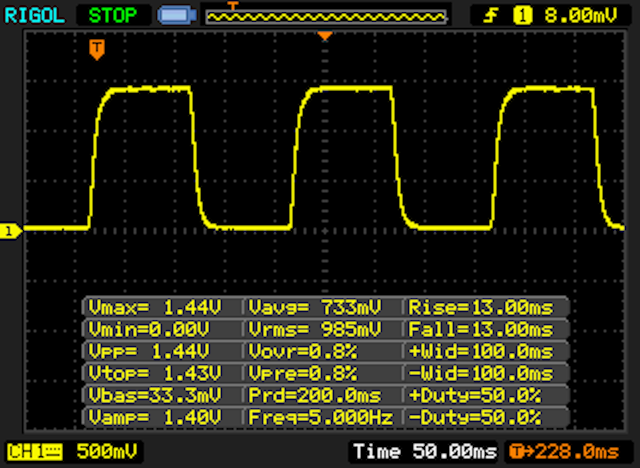The image size is (640, 468).
Task: Click the Time 50.00ms timebase readout
Action: coord(425,452)
